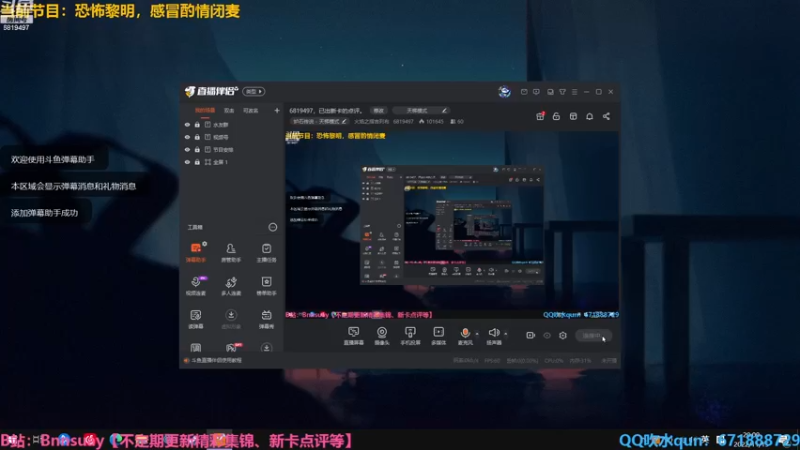Image resolution: width=800 pixels, height=450 pixels.
Task: Select the middle scene tab
Action: coord(229,110)
